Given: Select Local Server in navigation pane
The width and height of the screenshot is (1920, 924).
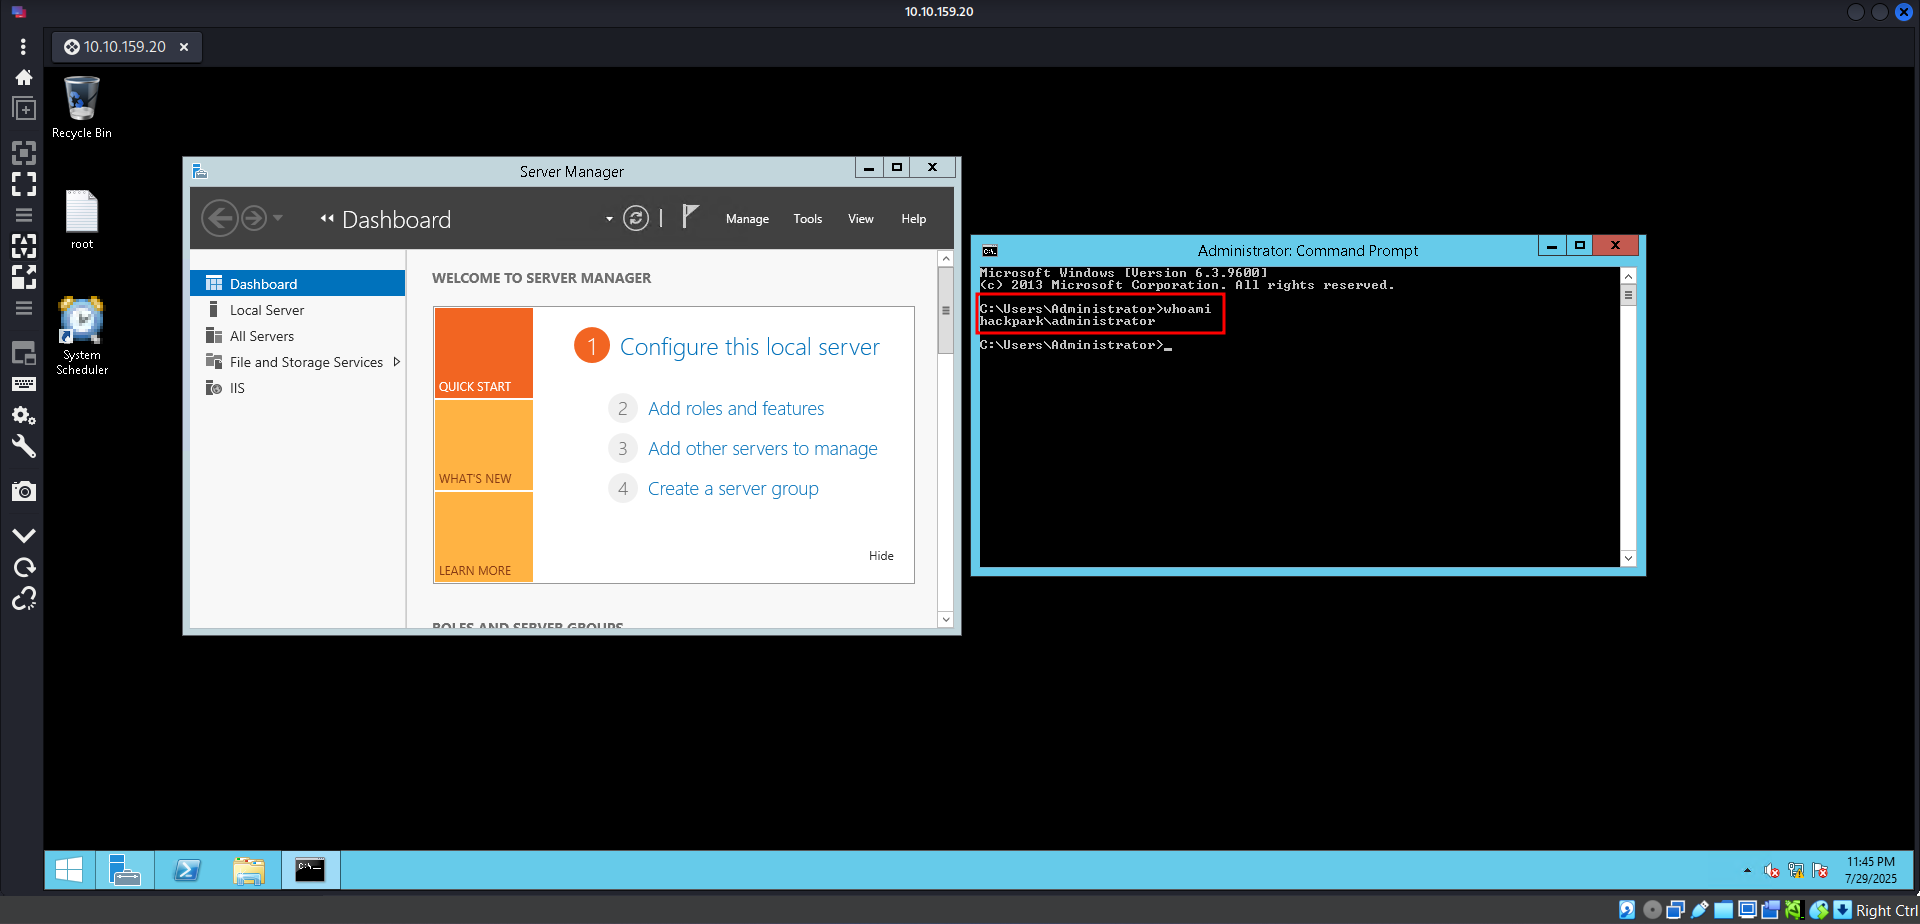Looking at the screenshot, I should [x=267, y=310].
